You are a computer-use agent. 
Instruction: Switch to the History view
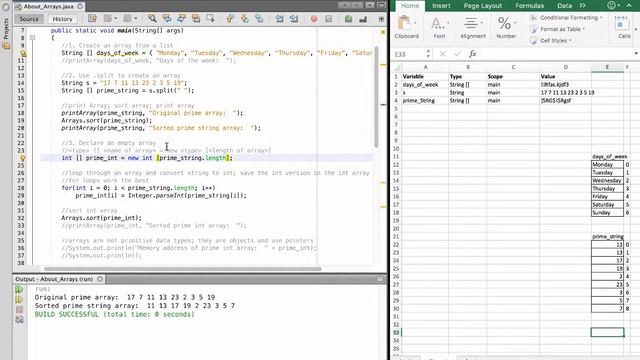point(62,19)
